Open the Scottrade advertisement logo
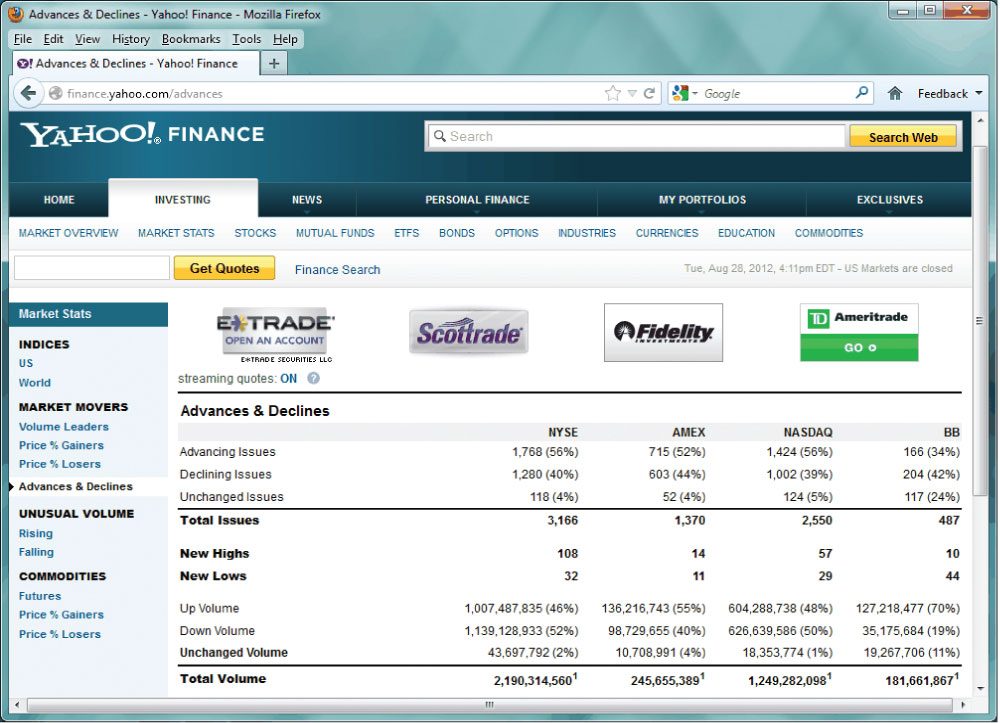Viewport: 1000px width, 723px height. point(469,332)
